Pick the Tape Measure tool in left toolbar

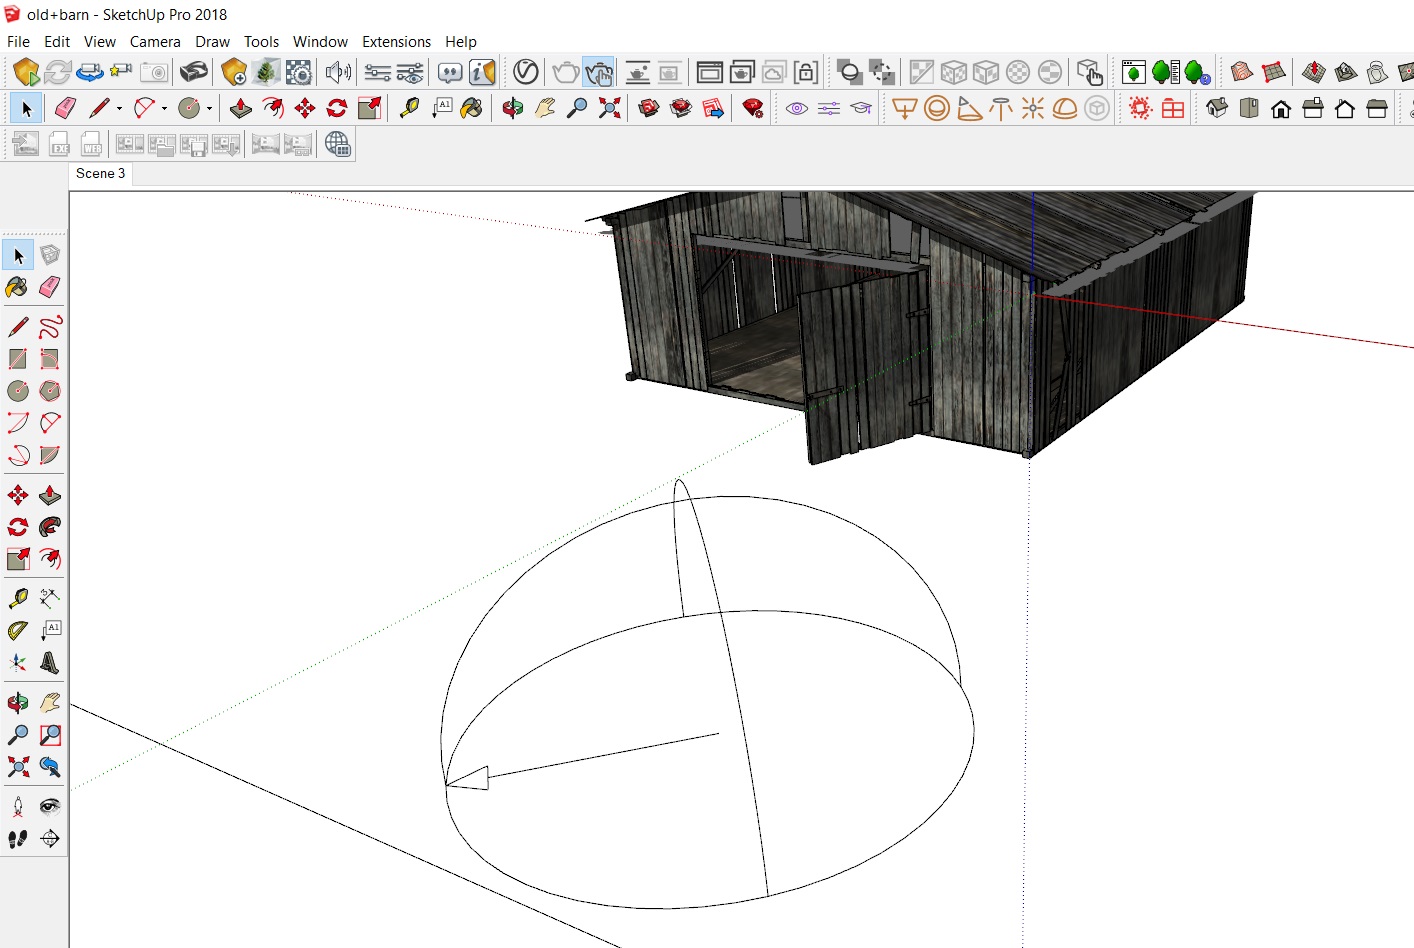pos(18,599)
